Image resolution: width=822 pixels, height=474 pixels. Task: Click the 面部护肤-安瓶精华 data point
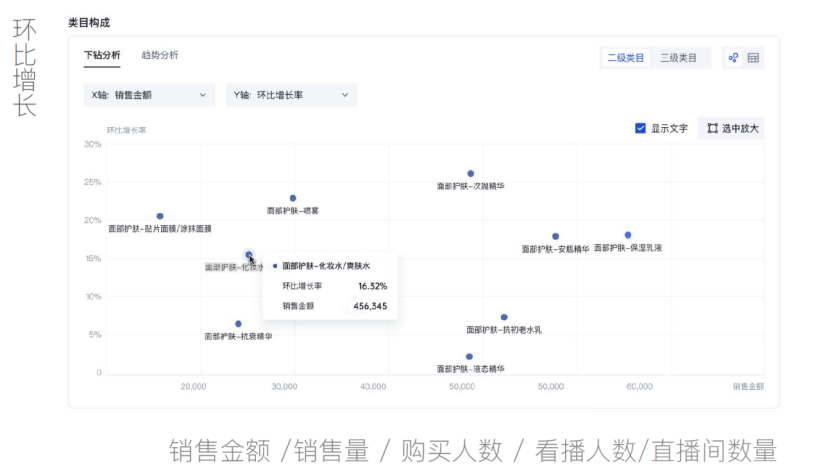555,237
